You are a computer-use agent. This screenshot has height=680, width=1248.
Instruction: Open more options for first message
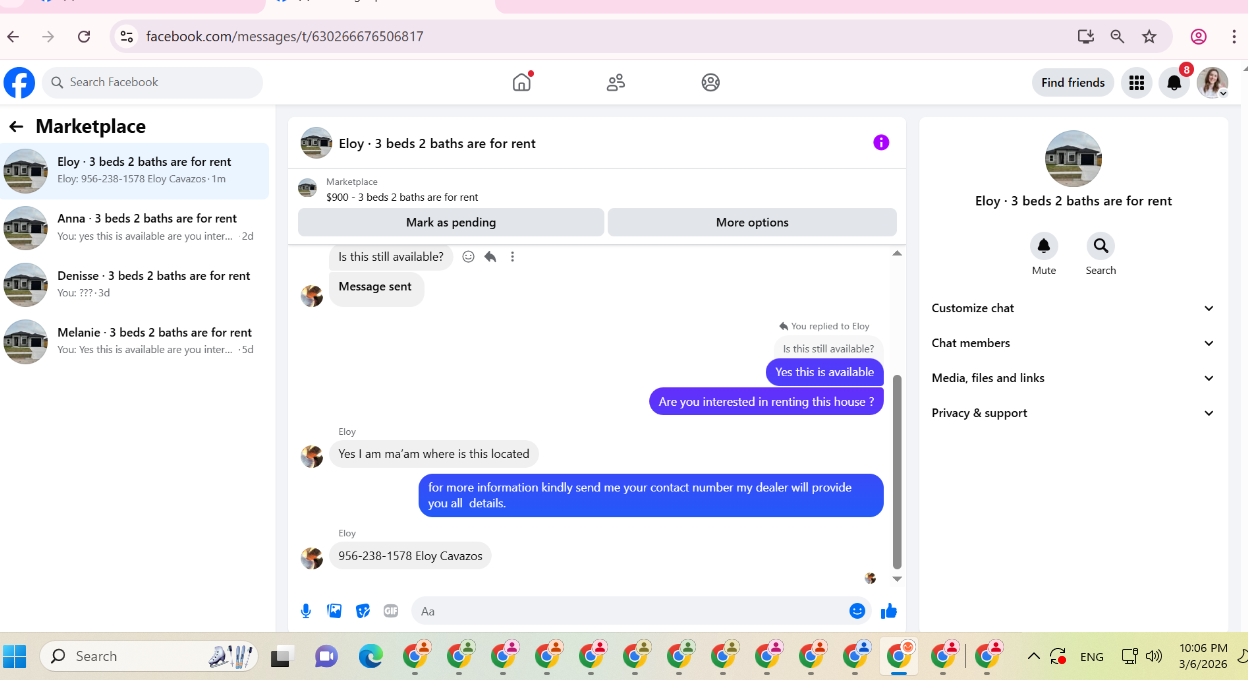(x=512, y=257)
